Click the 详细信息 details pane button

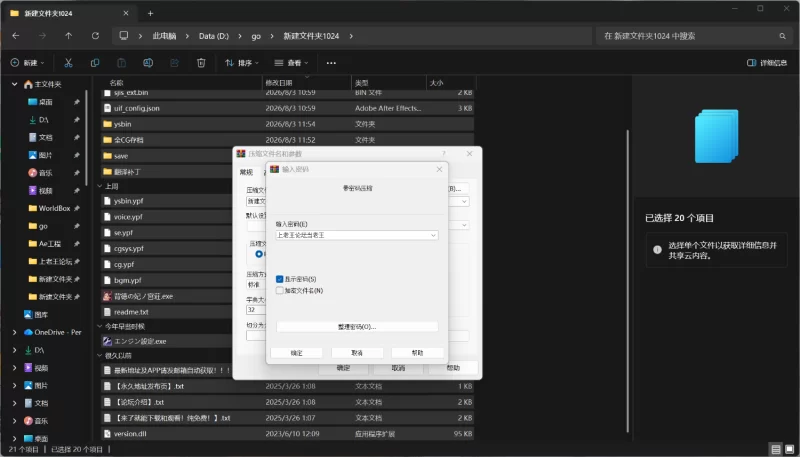[767, 63]
